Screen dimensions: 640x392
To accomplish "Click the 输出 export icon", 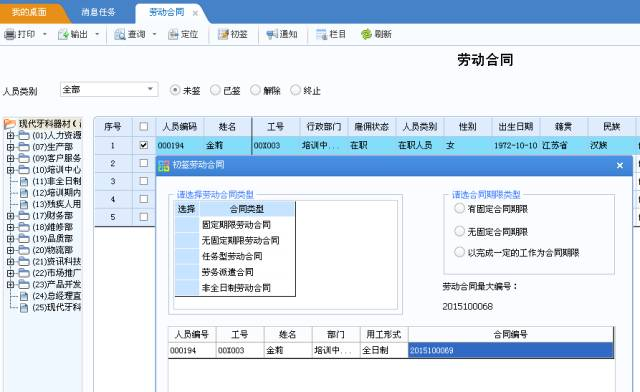I will pos(63,35).
